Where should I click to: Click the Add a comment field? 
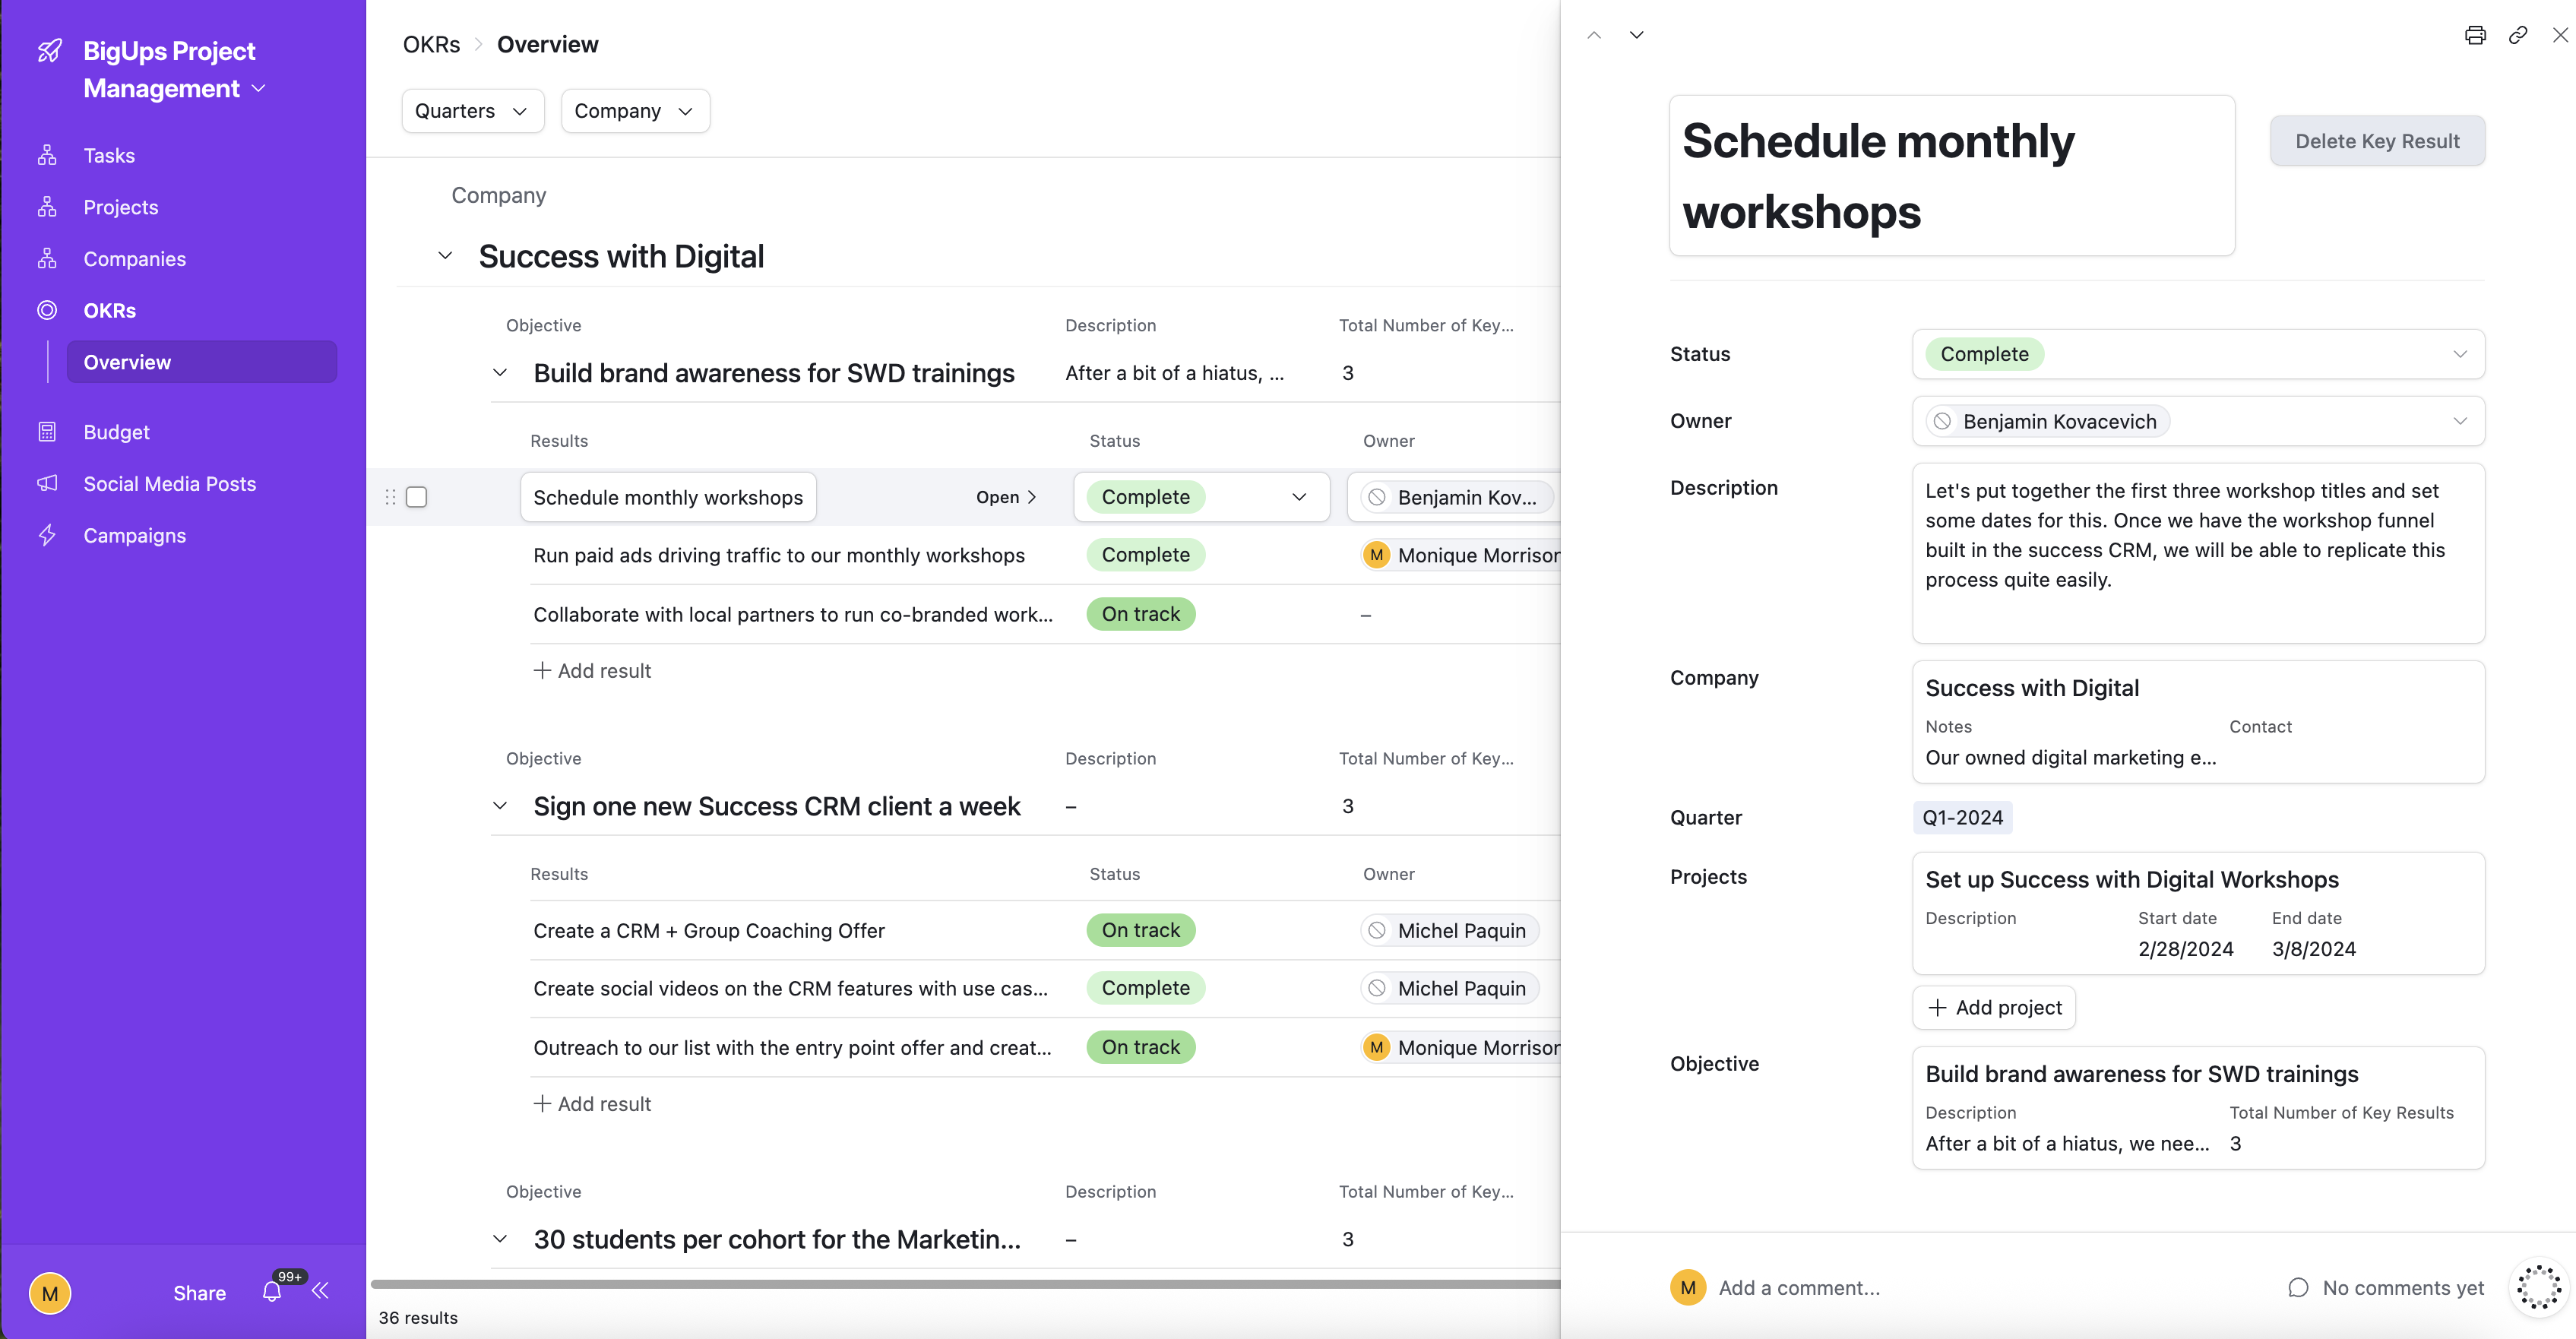[x=1799, y=1288]
